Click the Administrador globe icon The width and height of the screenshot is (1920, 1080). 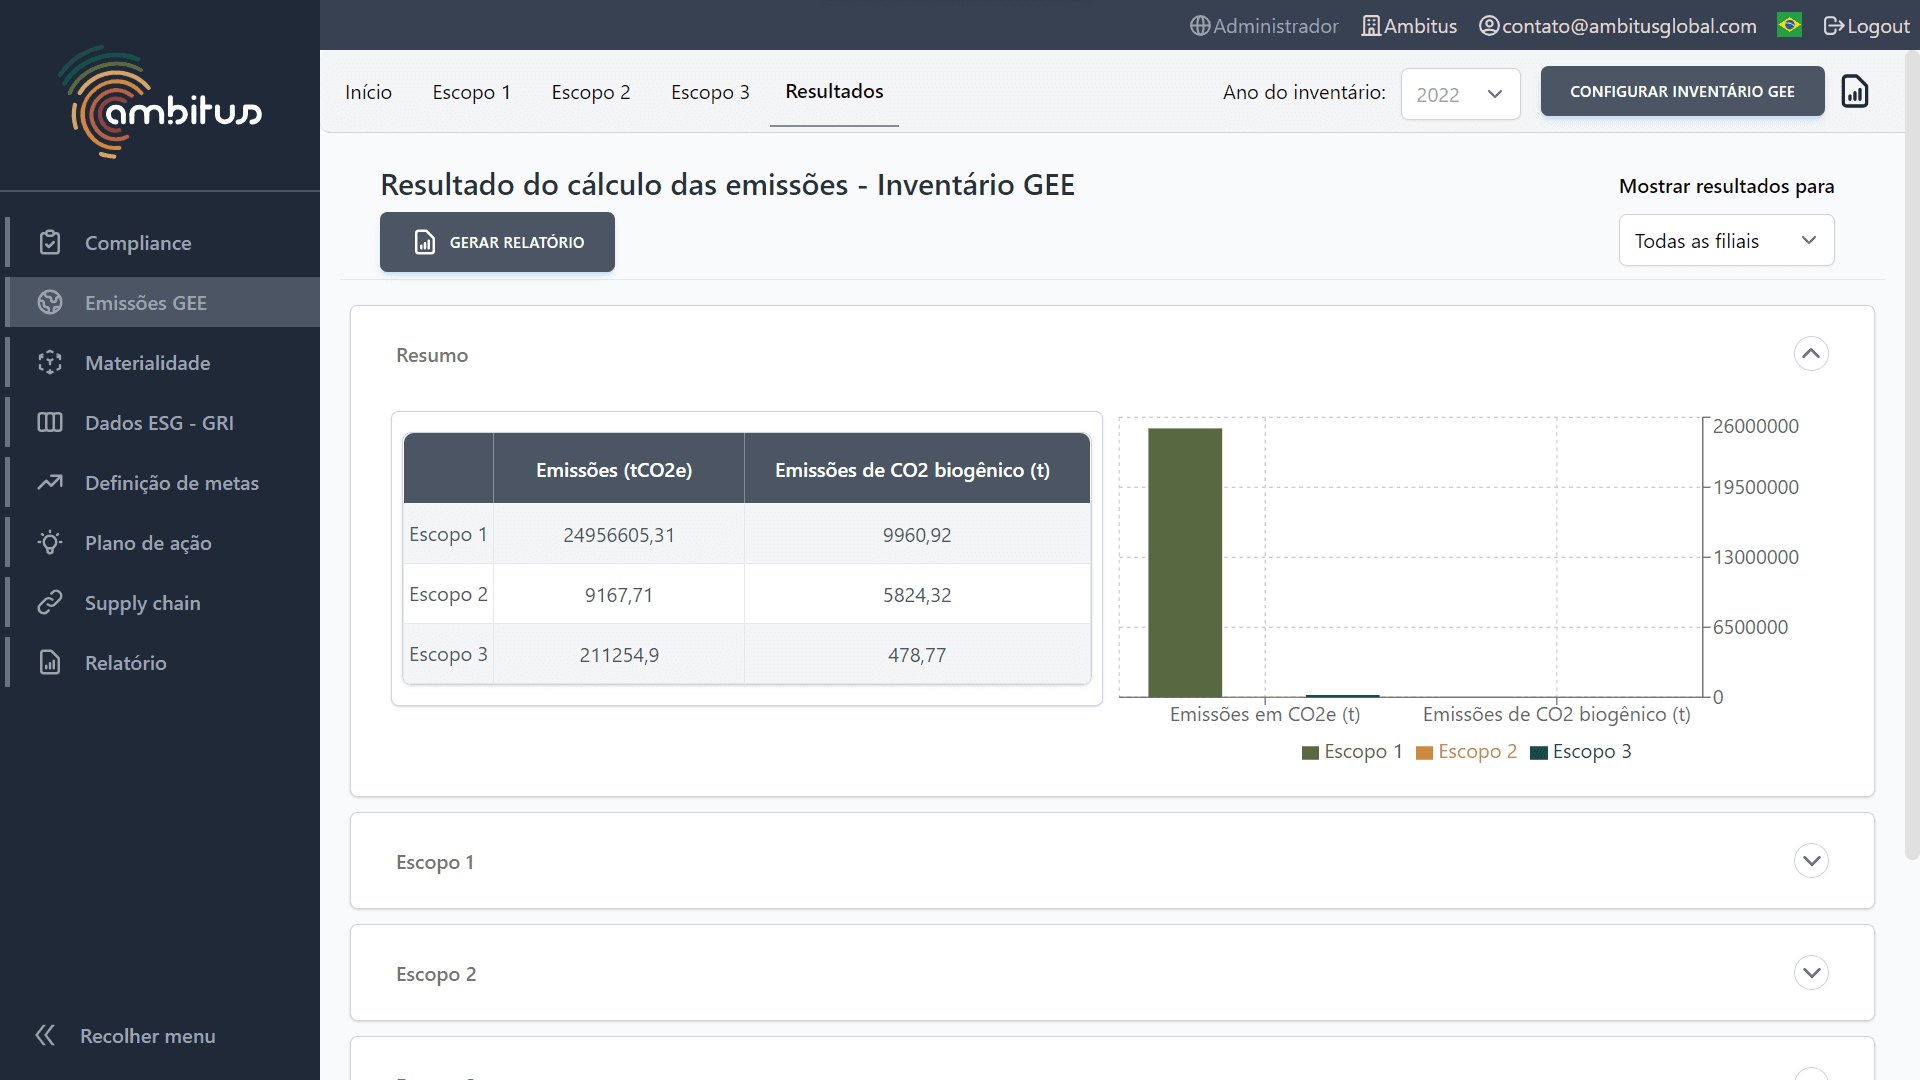point(1200,26)
